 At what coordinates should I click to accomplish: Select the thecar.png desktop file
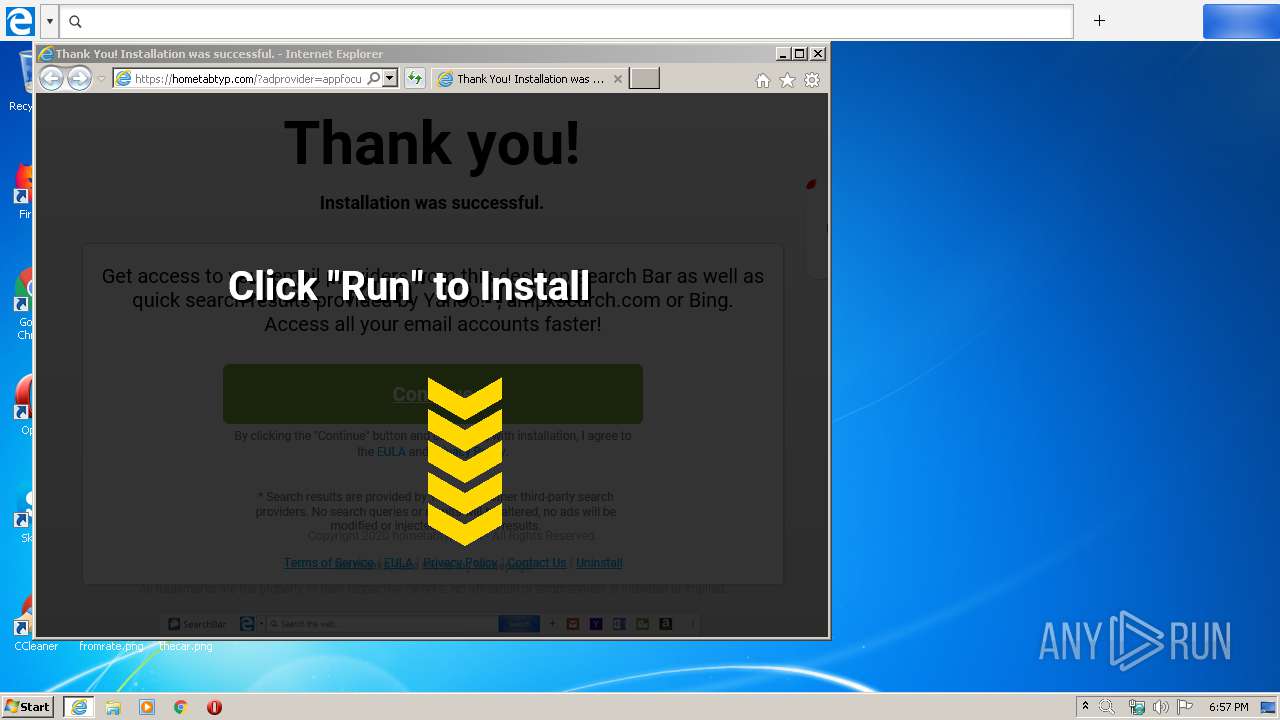186,646
